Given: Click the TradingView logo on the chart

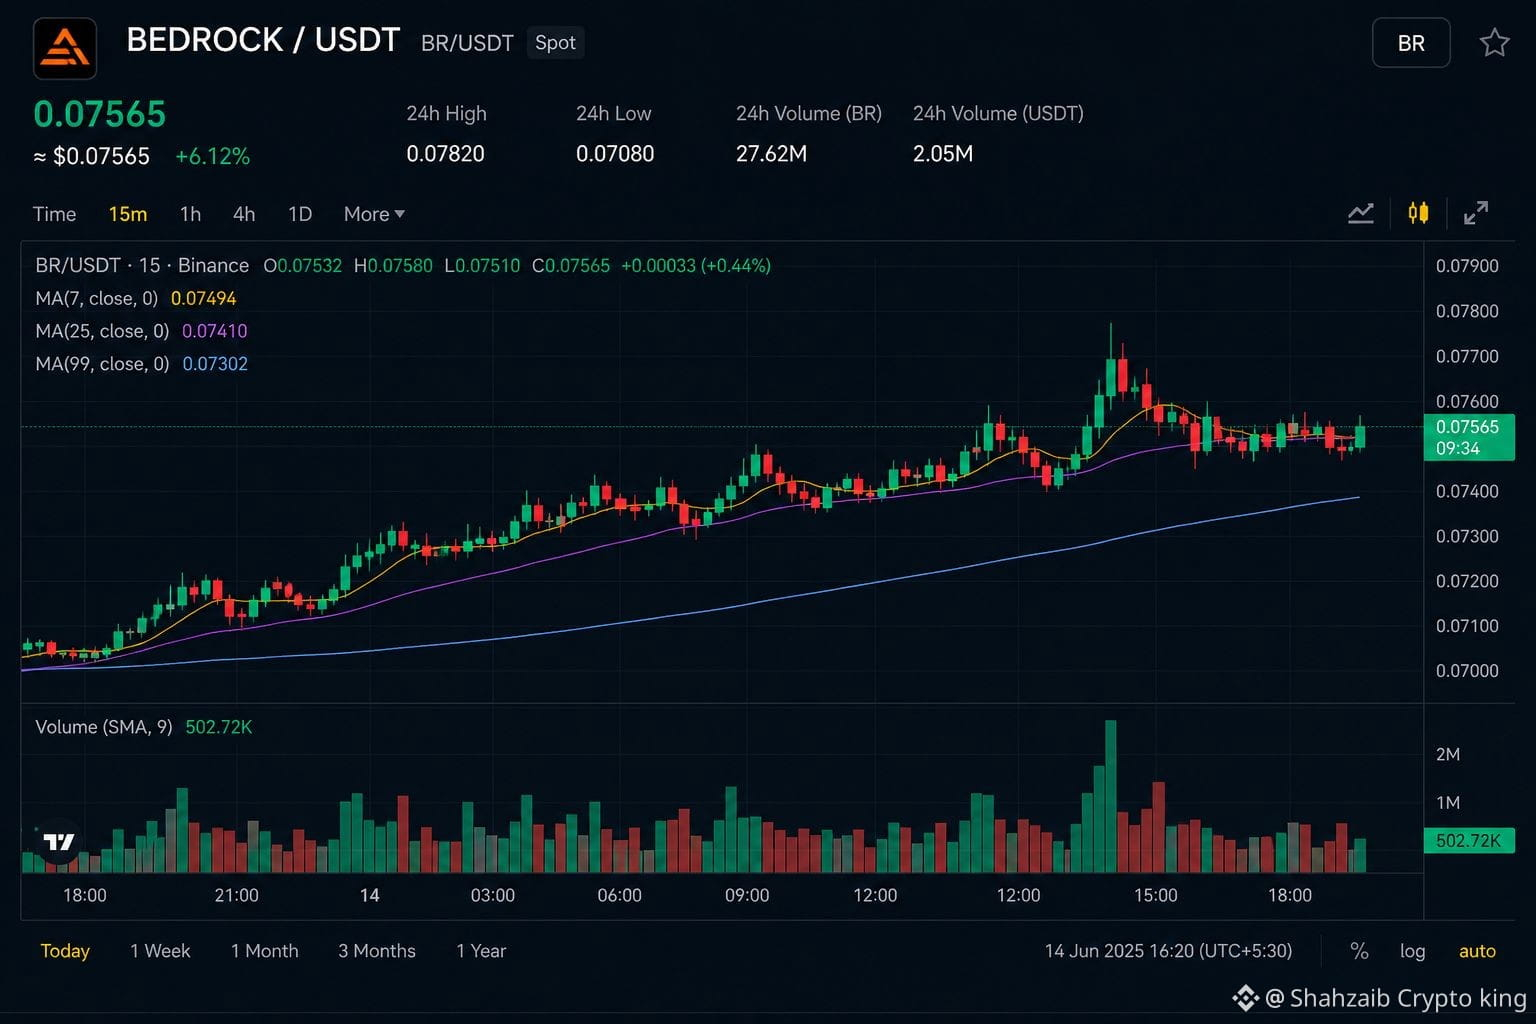Looking at the screenshot, I should (x=59, y=842).
